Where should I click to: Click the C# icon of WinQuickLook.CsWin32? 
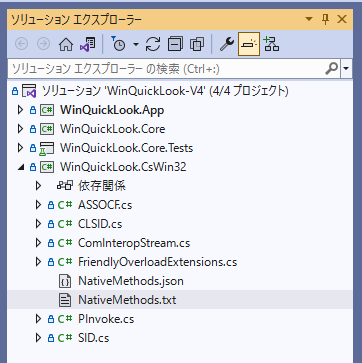[x=47, y=167]
